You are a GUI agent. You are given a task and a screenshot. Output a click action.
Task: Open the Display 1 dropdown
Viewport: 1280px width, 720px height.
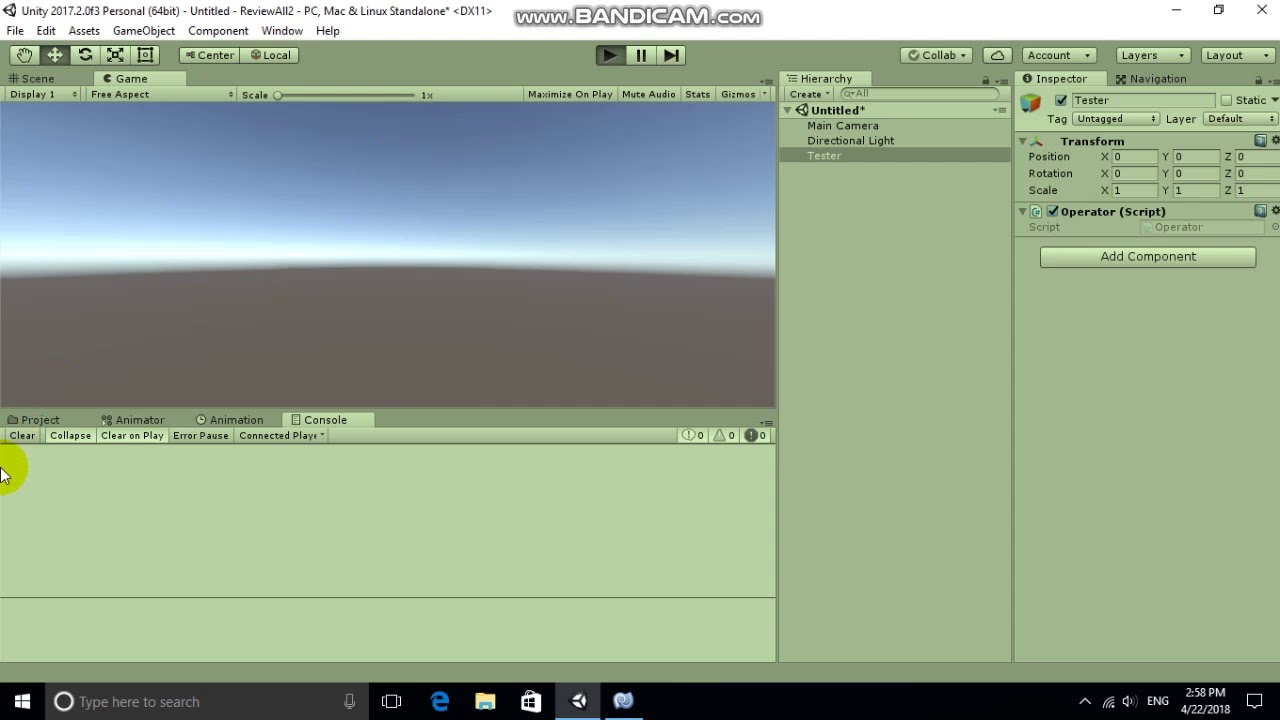click(43, 94)
